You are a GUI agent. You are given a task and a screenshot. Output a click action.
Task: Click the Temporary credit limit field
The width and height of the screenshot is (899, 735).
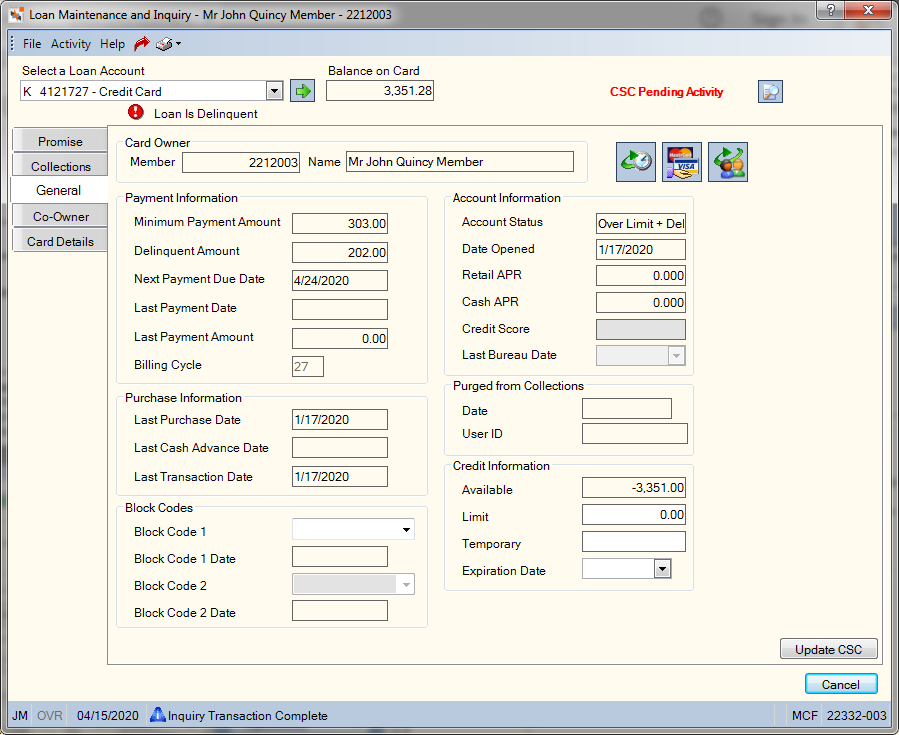(x=634, y=542)
